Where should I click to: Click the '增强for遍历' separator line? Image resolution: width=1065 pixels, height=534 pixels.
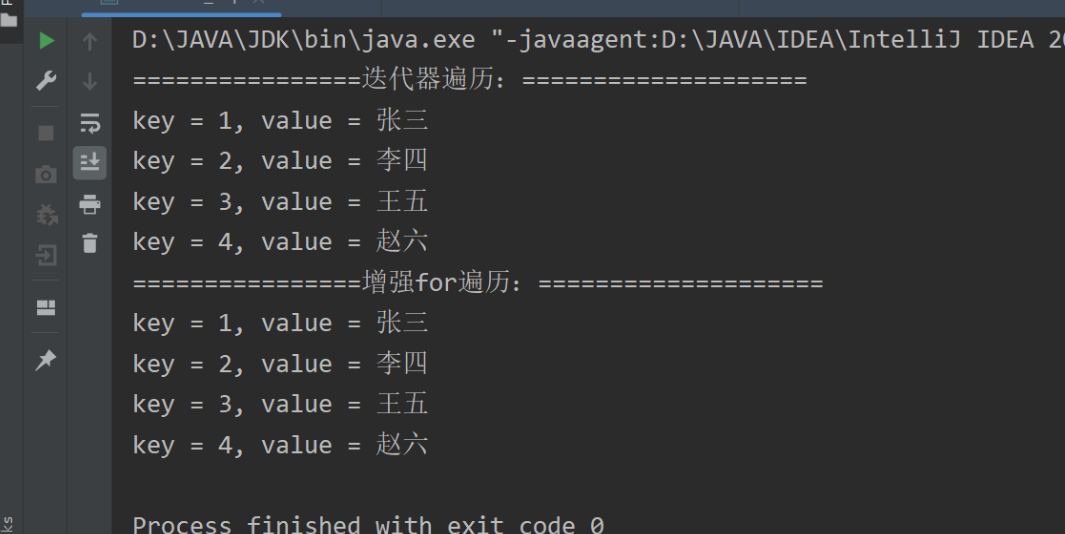tap(477, 282)
